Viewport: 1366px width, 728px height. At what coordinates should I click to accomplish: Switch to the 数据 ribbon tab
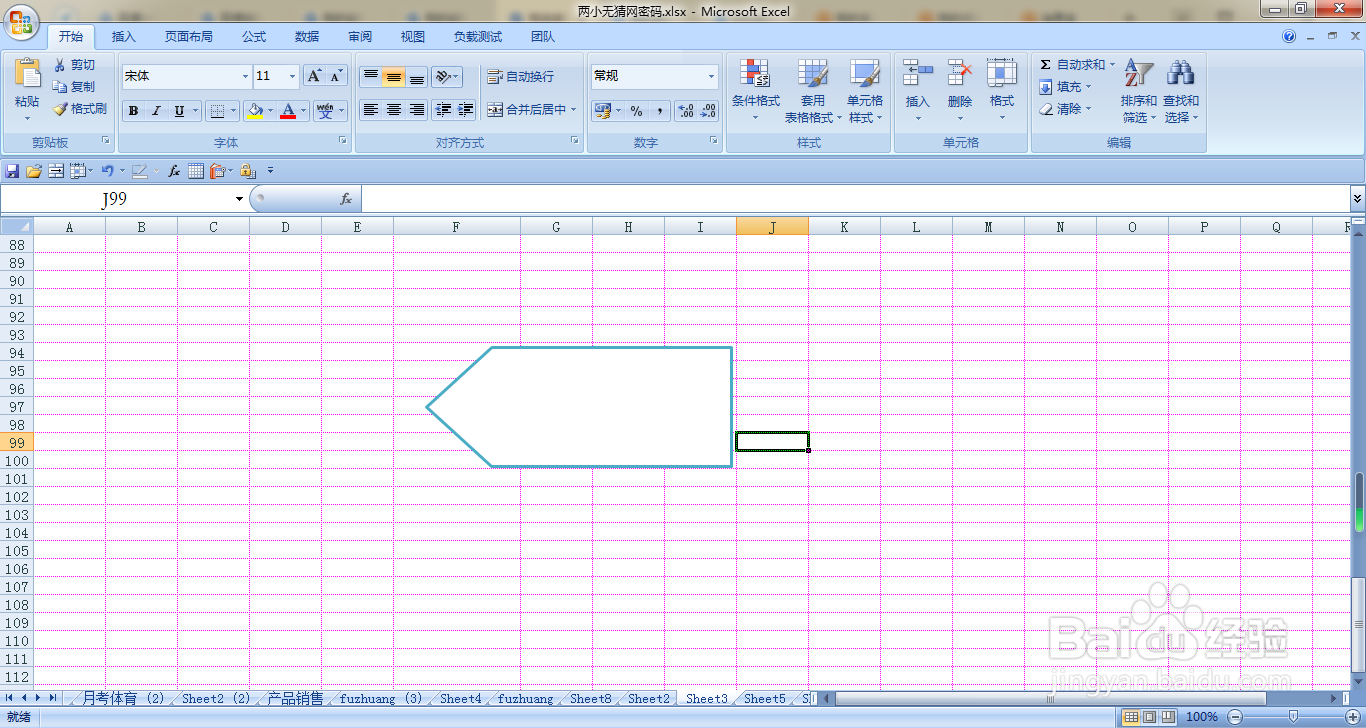[307, 37]
